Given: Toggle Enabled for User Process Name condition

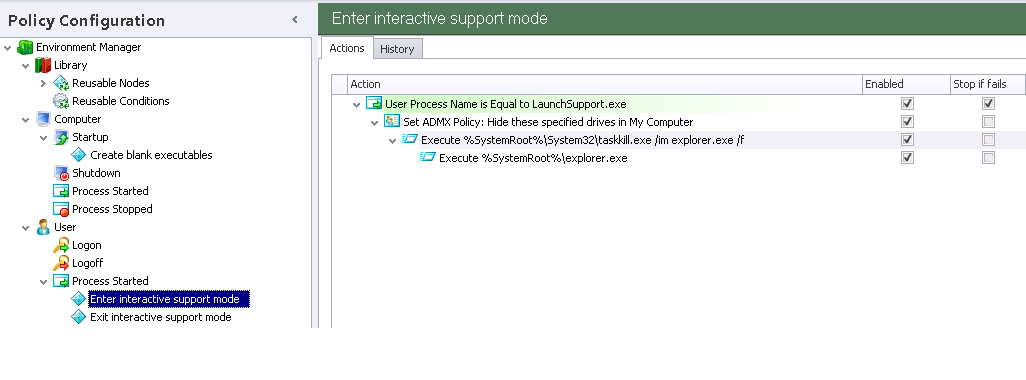Looking at the screenshot, I should coord(907,103).
